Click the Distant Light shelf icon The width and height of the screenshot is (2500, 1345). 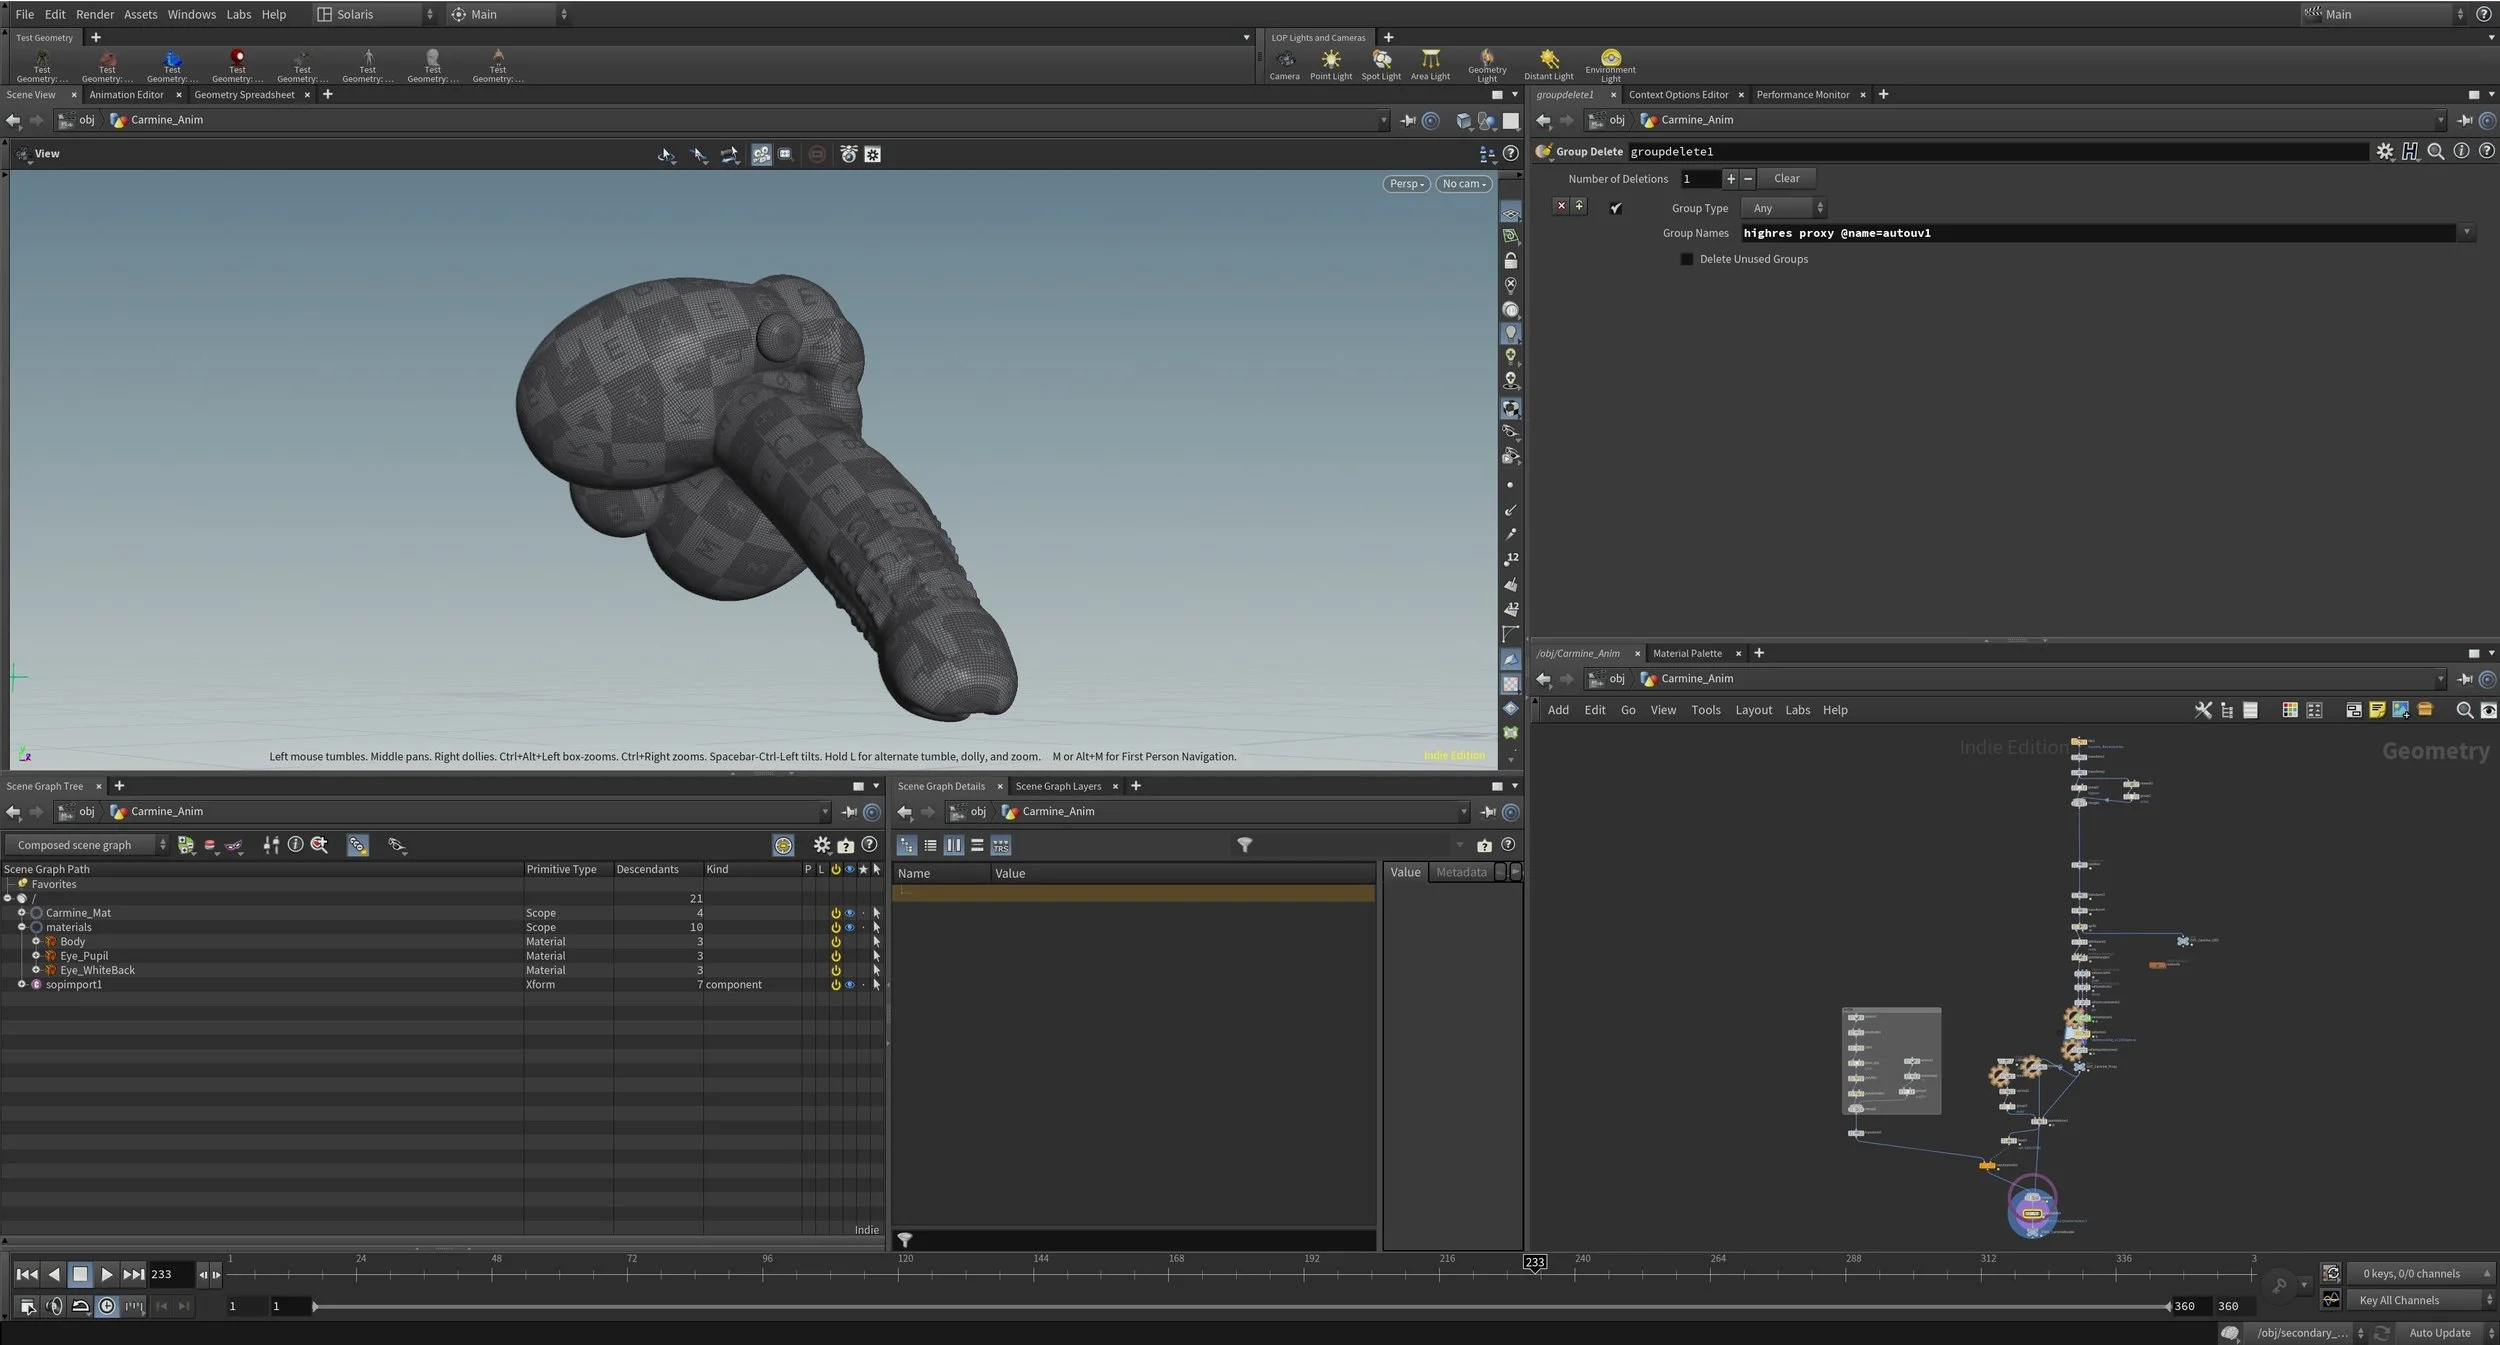click(1548, 64)
